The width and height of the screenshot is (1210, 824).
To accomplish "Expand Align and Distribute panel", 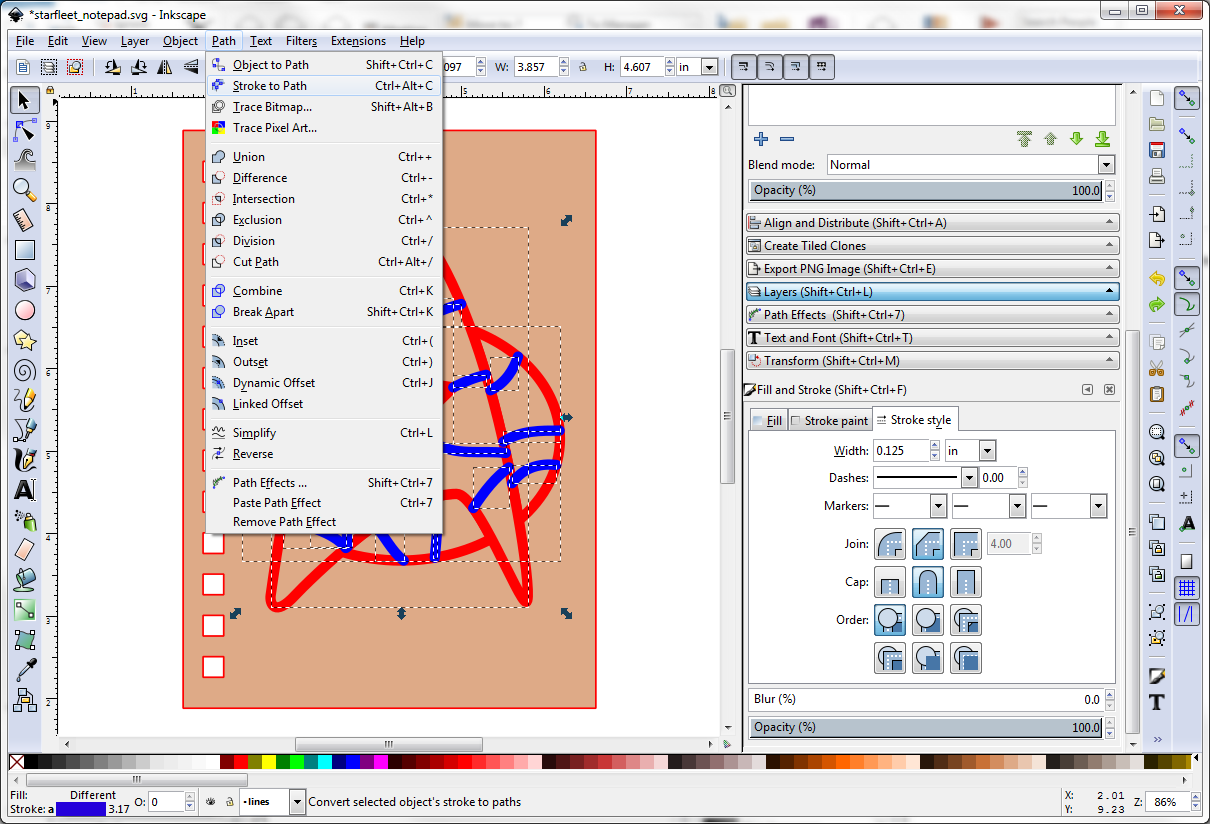I will pos(932,223).
